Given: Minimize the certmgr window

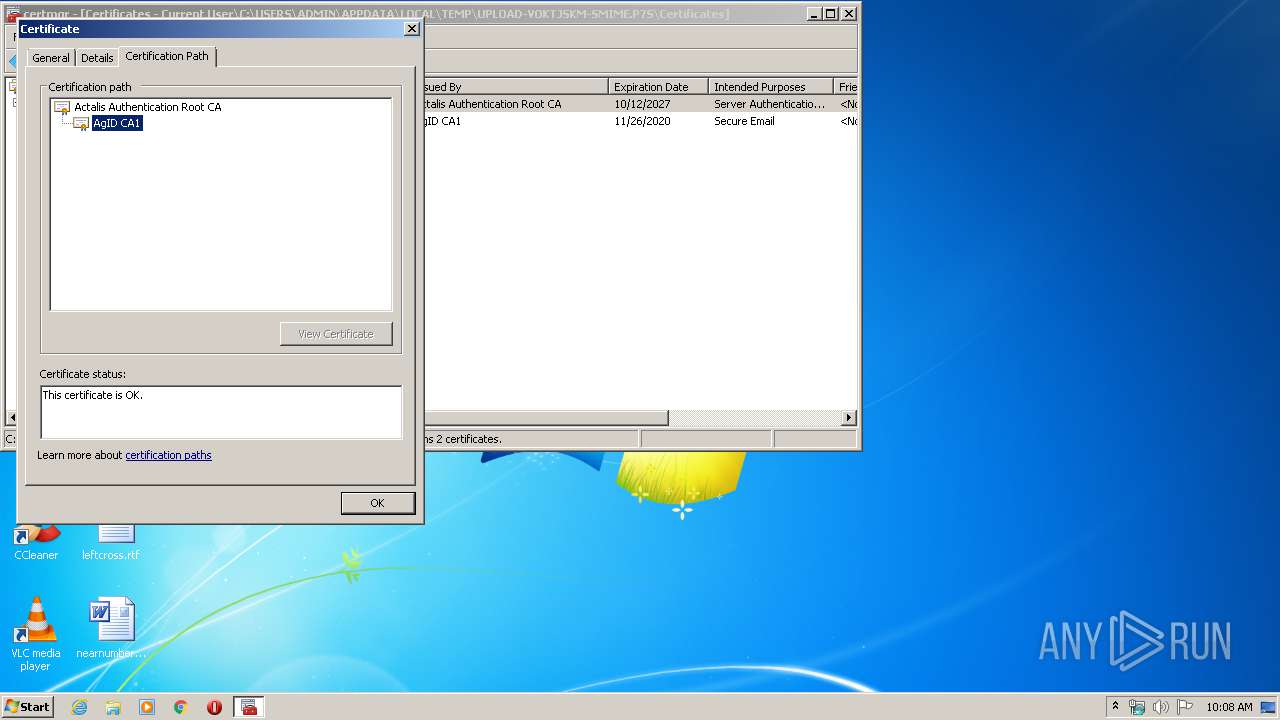Looking at the screenshot, I should (813, 14).
